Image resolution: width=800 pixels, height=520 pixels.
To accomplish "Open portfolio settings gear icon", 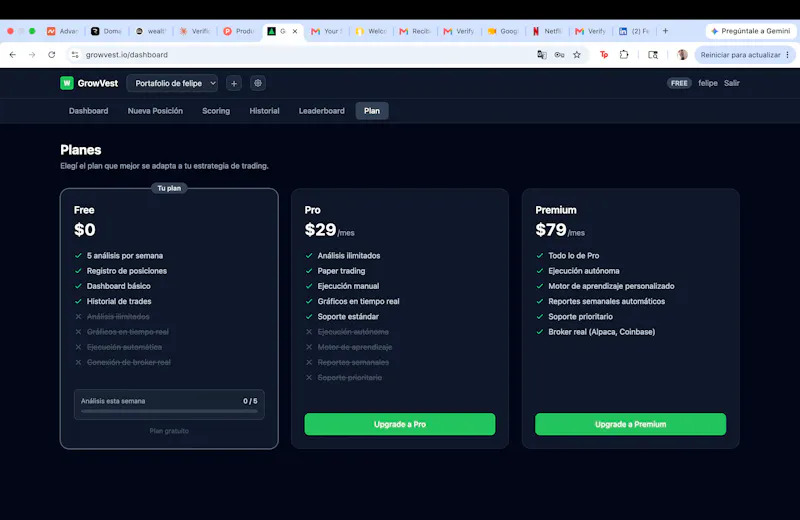I will pyautogui.click(x=258, y=83).
